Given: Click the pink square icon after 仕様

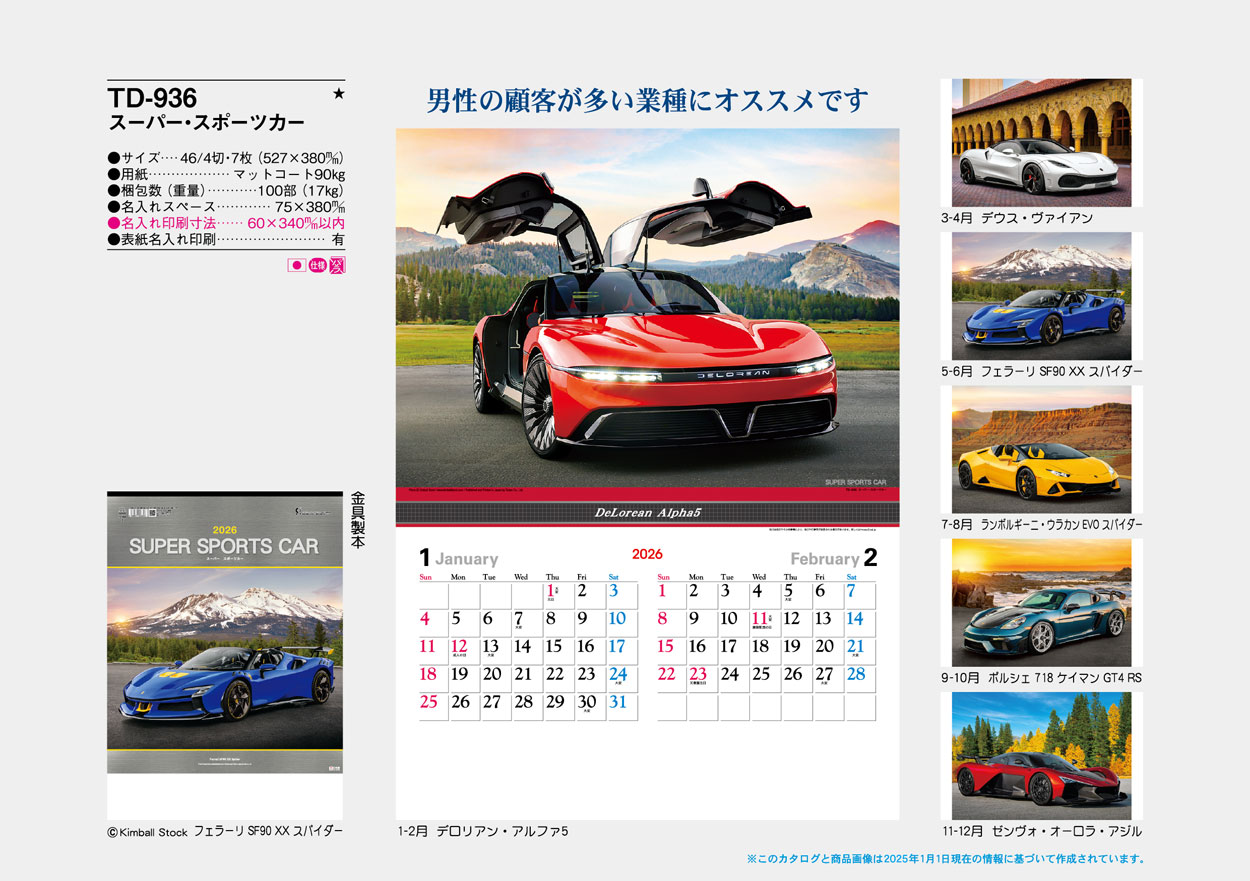Looking at the screenshot, I should 337,266.
